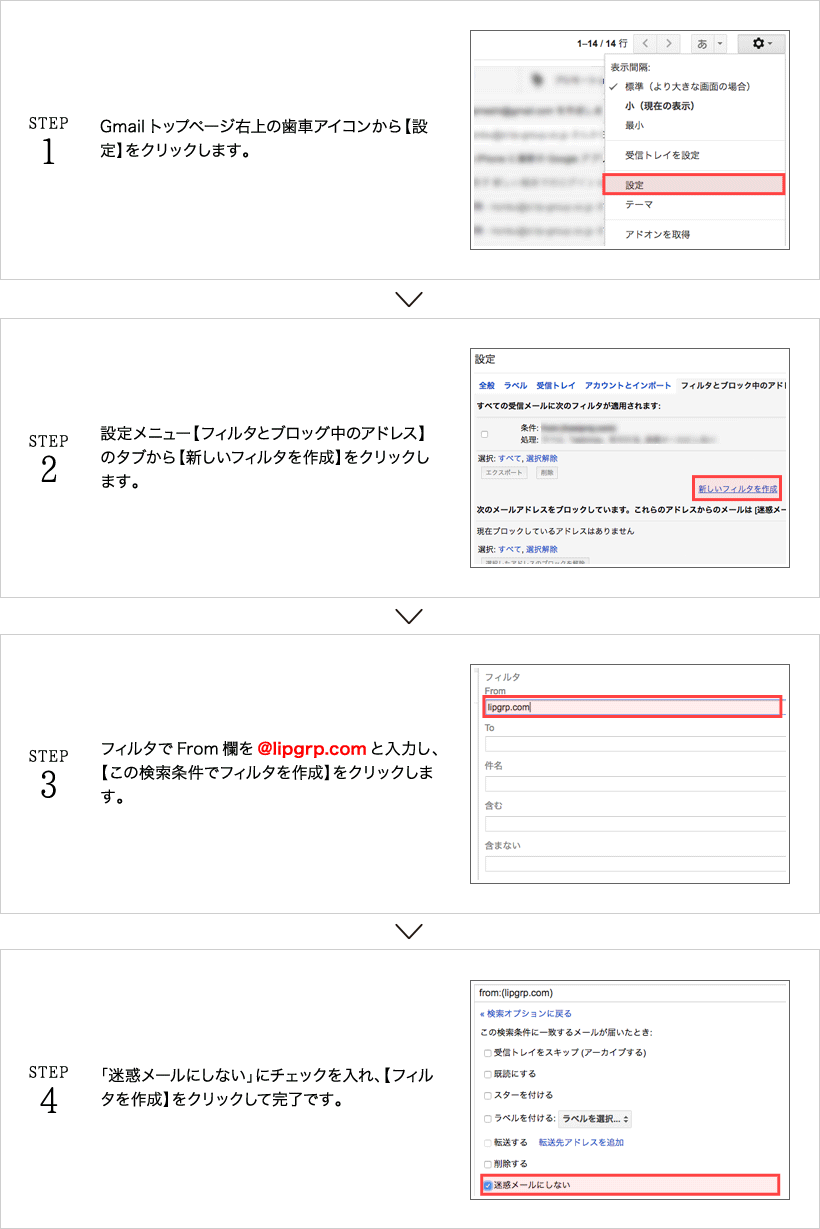Viewport: 820px width, 1229px height.
Task: Tick the existing filter's checkbox
Action: (x=485, y=434)
